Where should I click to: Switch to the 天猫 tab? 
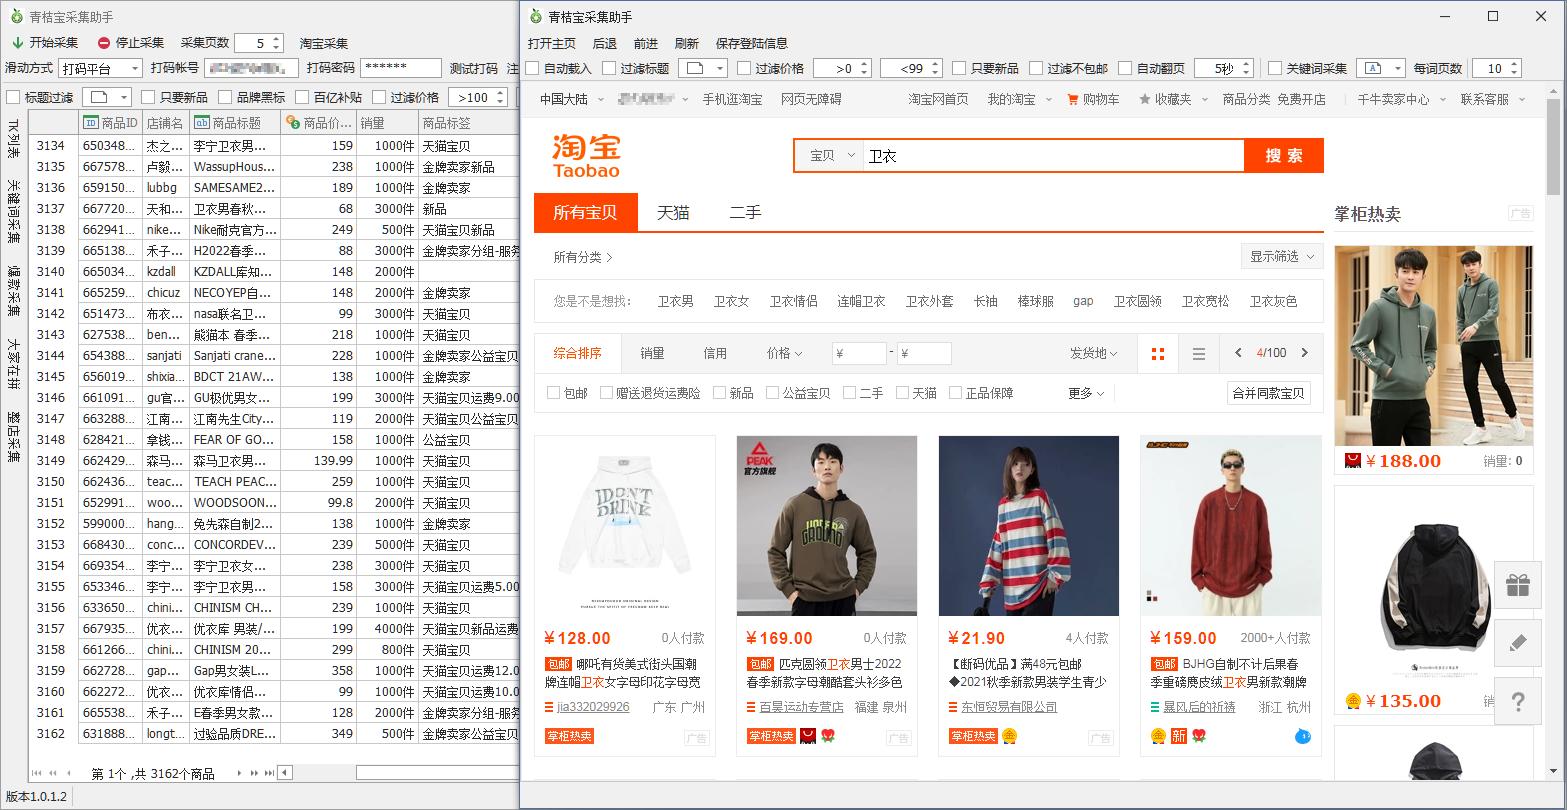[674, 212]
